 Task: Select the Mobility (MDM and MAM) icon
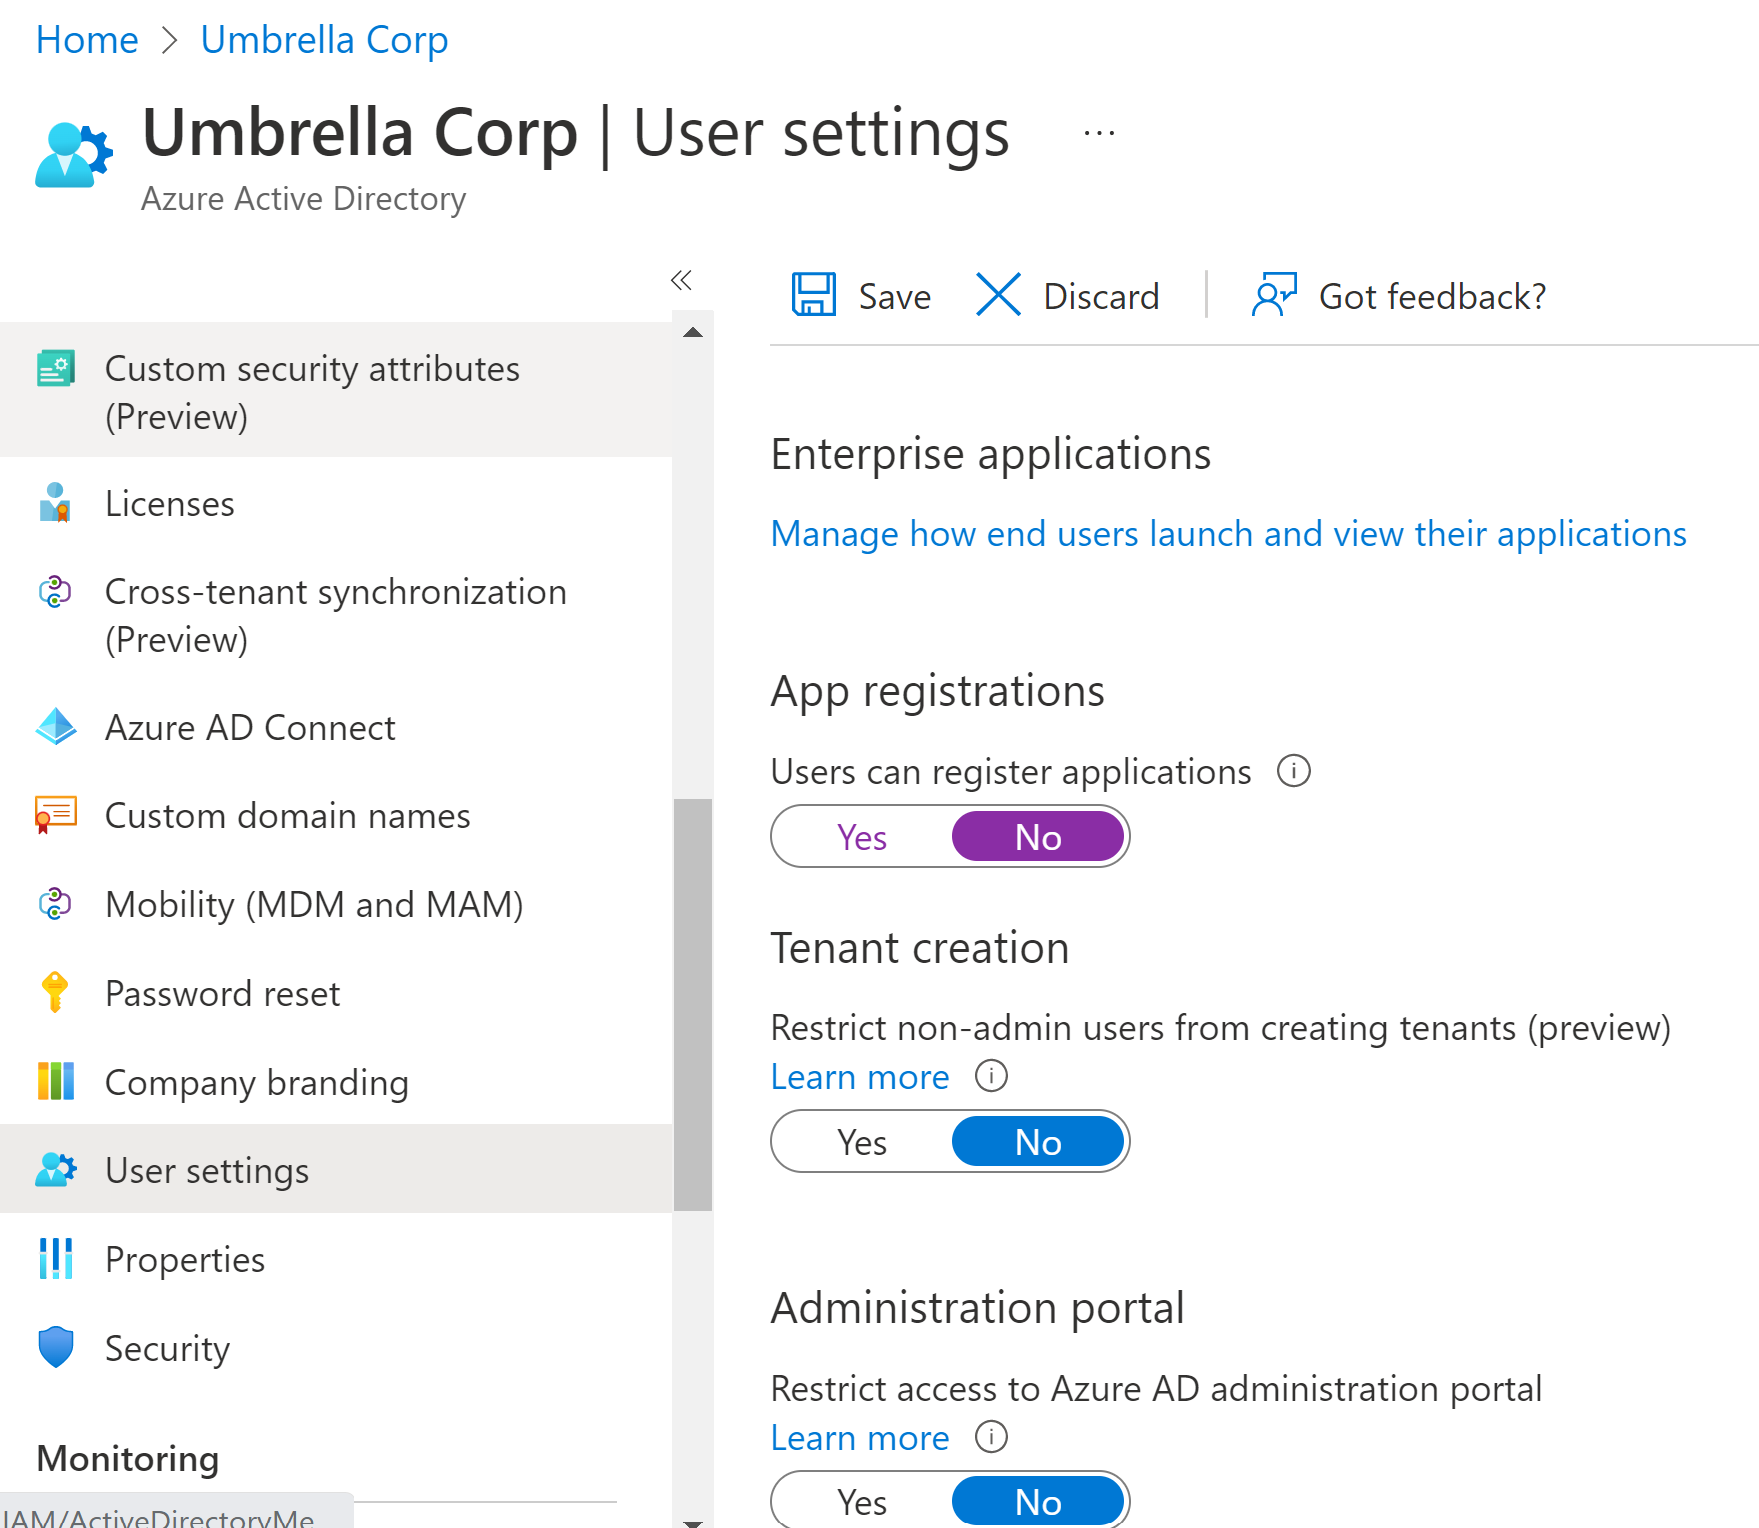pyautogui.click(x=54, y=904)
